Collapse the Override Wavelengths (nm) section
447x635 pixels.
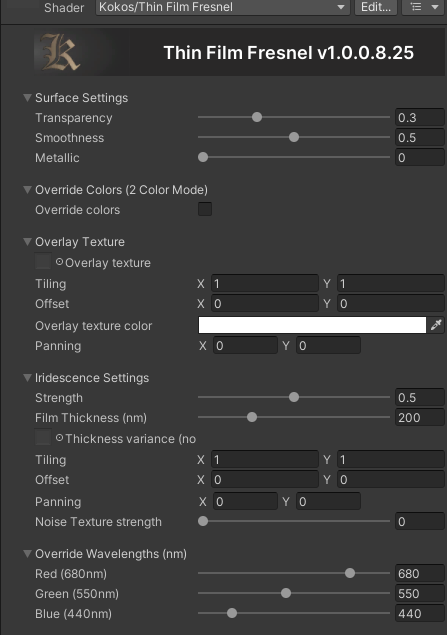point(28,554)
